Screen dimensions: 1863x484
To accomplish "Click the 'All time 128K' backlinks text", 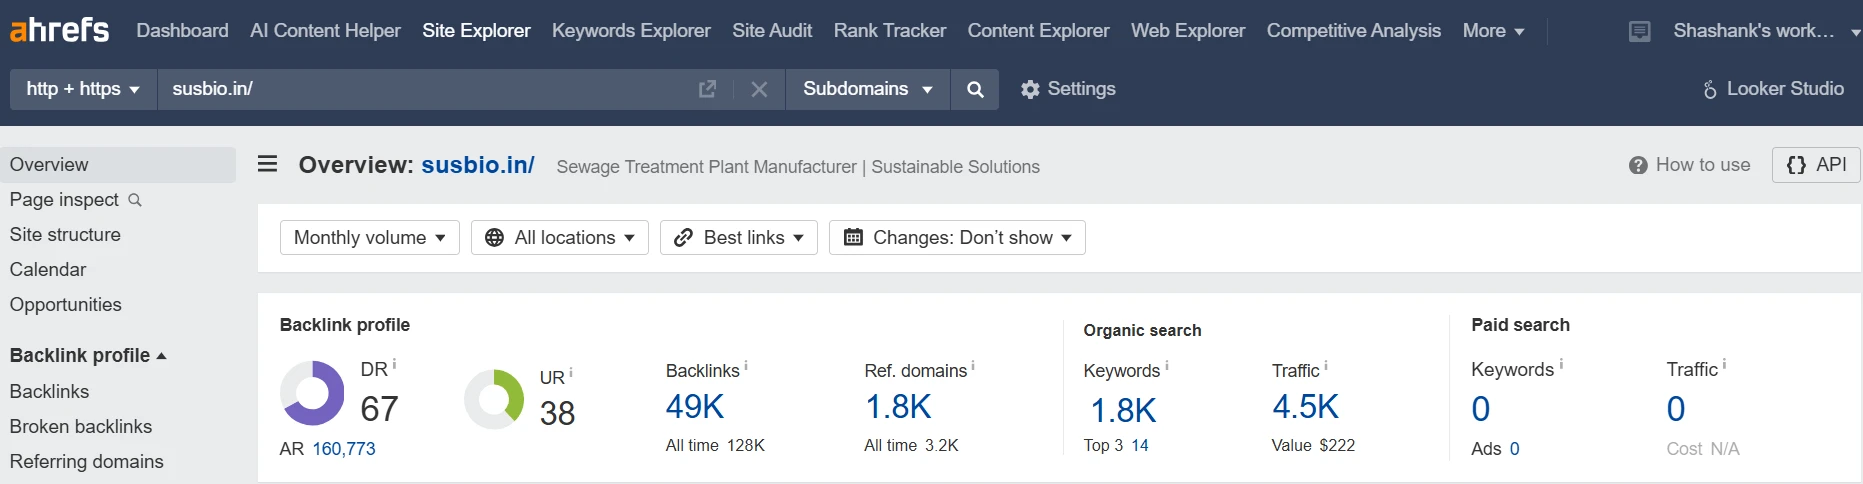I will pos(715,446).
